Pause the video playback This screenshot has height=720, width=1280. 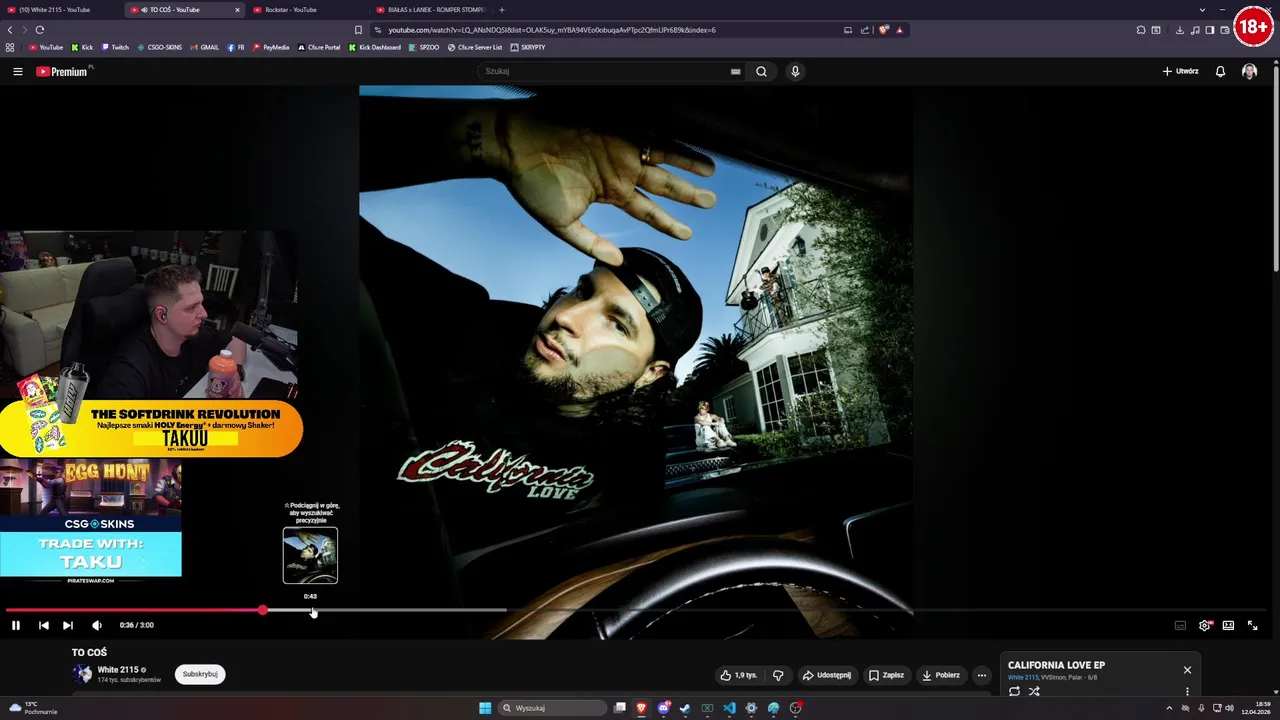pos(16,625)
